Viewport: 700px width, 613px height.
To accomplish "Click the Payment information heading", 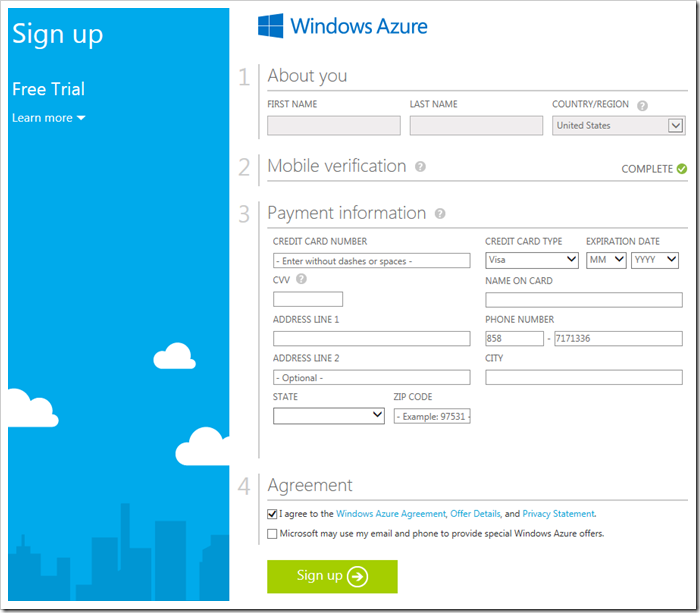I will [346, 213].
